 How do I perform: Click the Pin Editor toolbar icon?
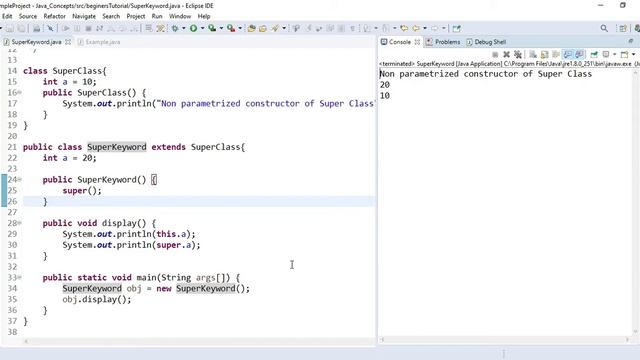(456, 28)
